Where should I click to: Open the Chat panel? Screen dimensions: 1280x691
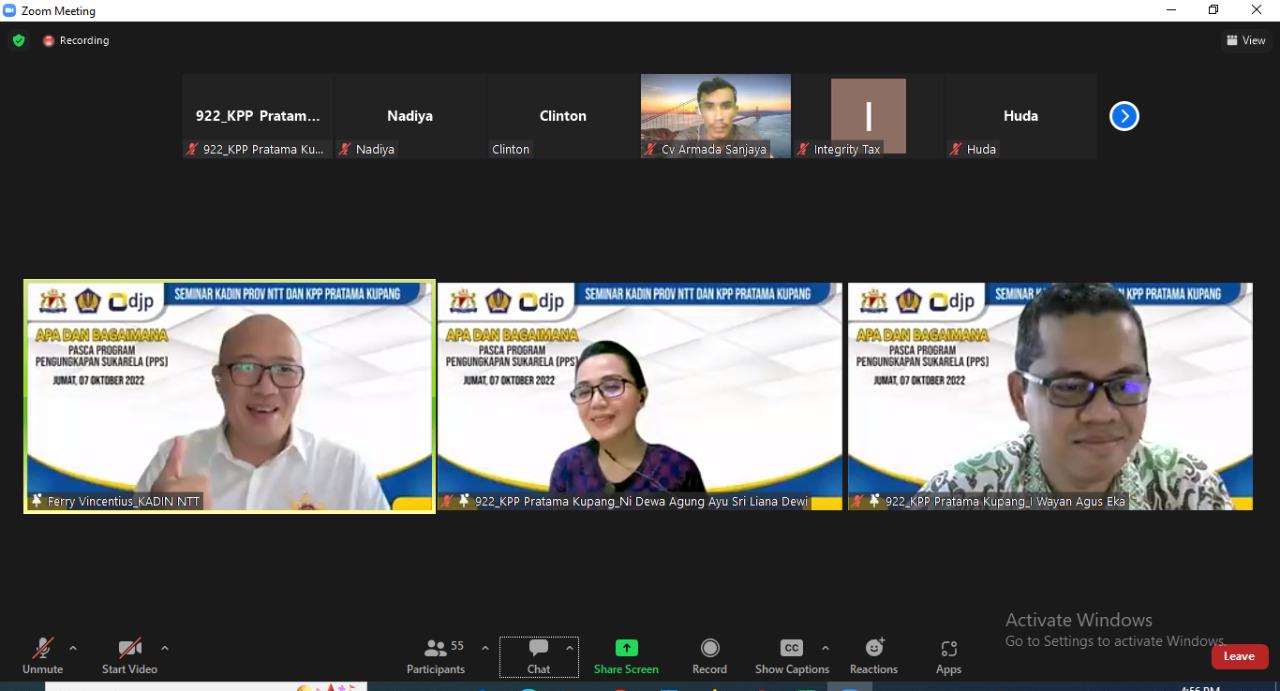pos(538,655)
